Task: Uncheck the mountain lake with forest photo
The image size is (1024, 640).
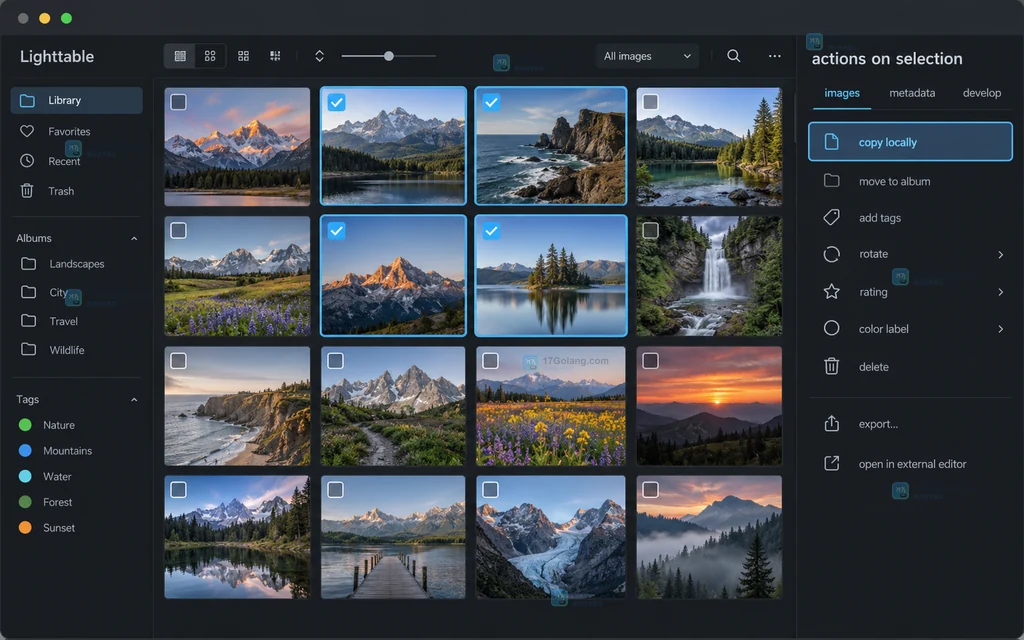Action: pos(336,102)
